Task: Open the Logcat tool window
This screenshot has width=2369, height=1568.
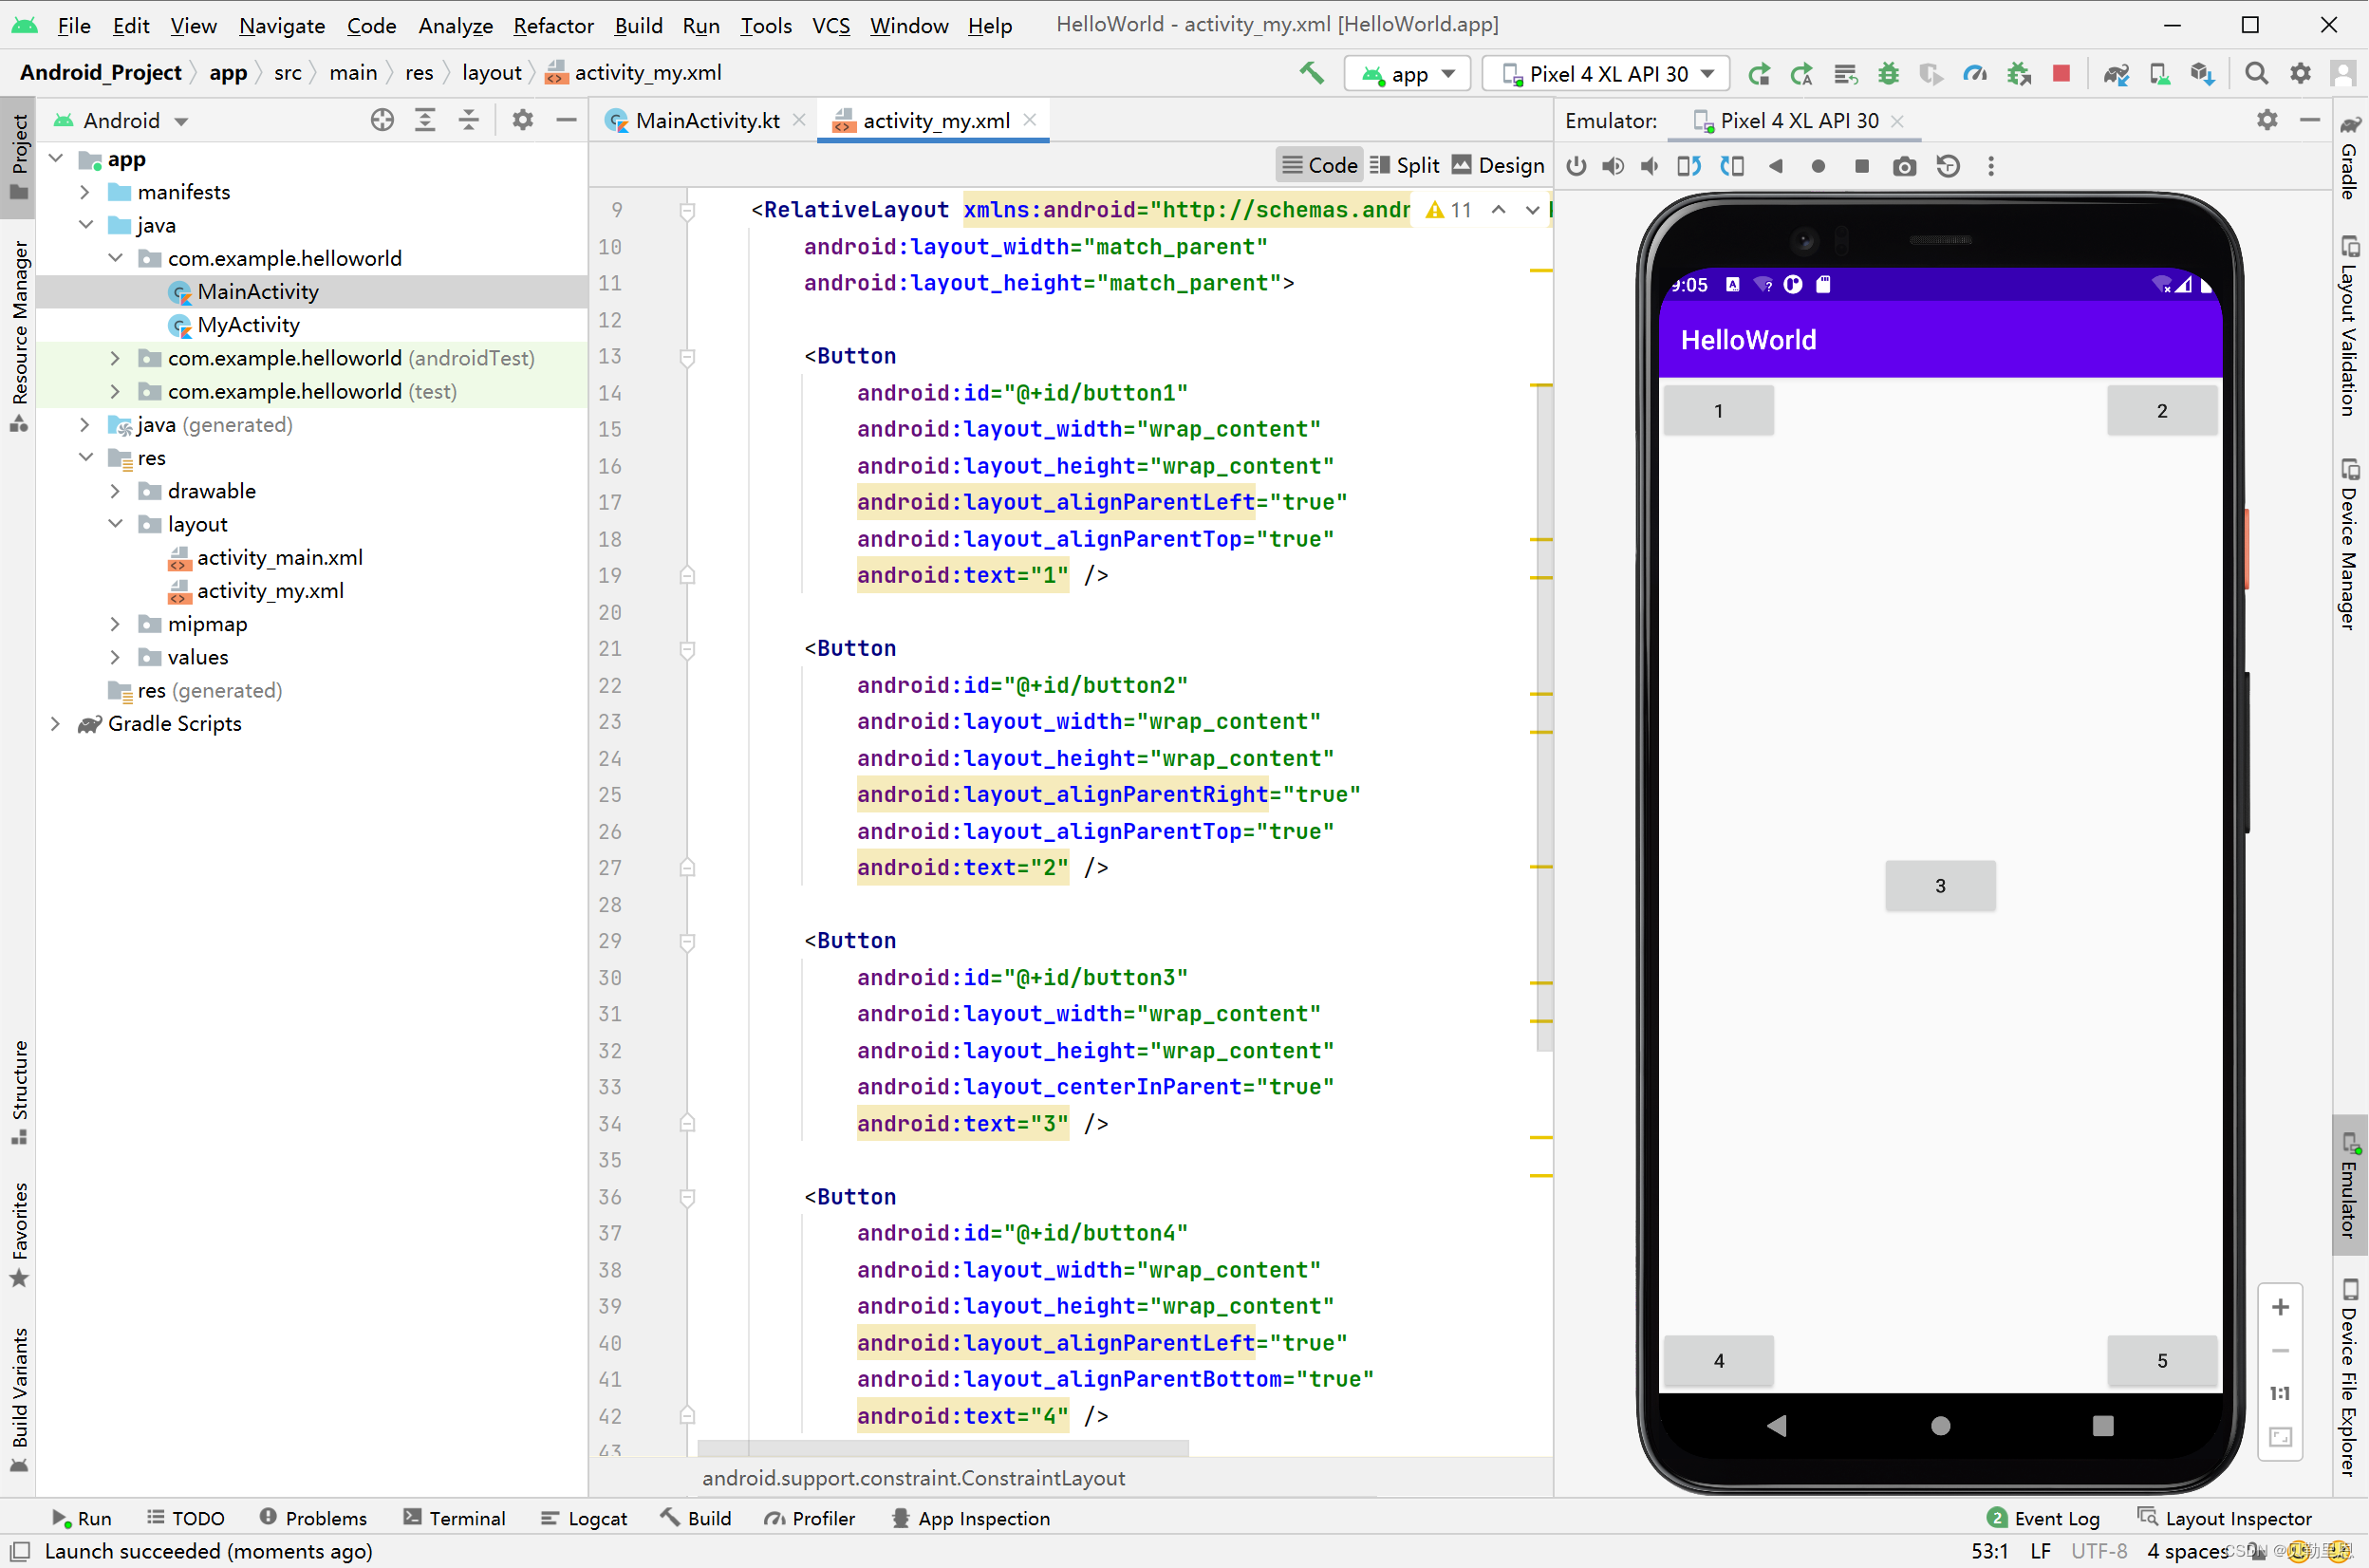Action: tap(584, 1518)
